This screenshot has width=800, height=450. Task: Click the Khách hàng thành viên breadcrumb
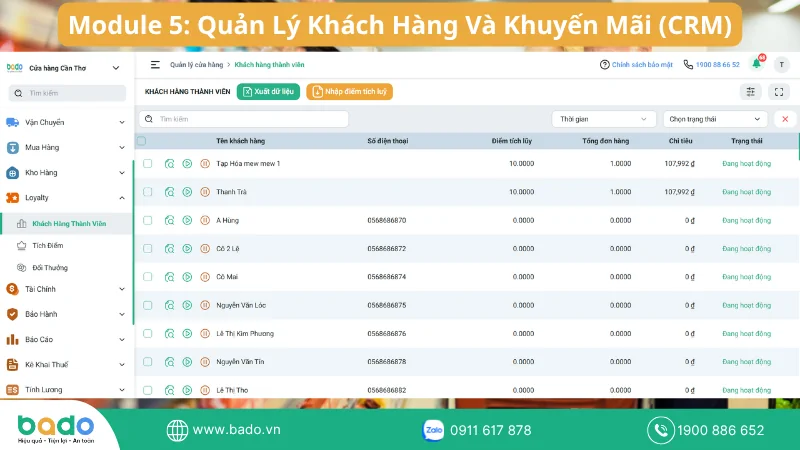(269, 65)
